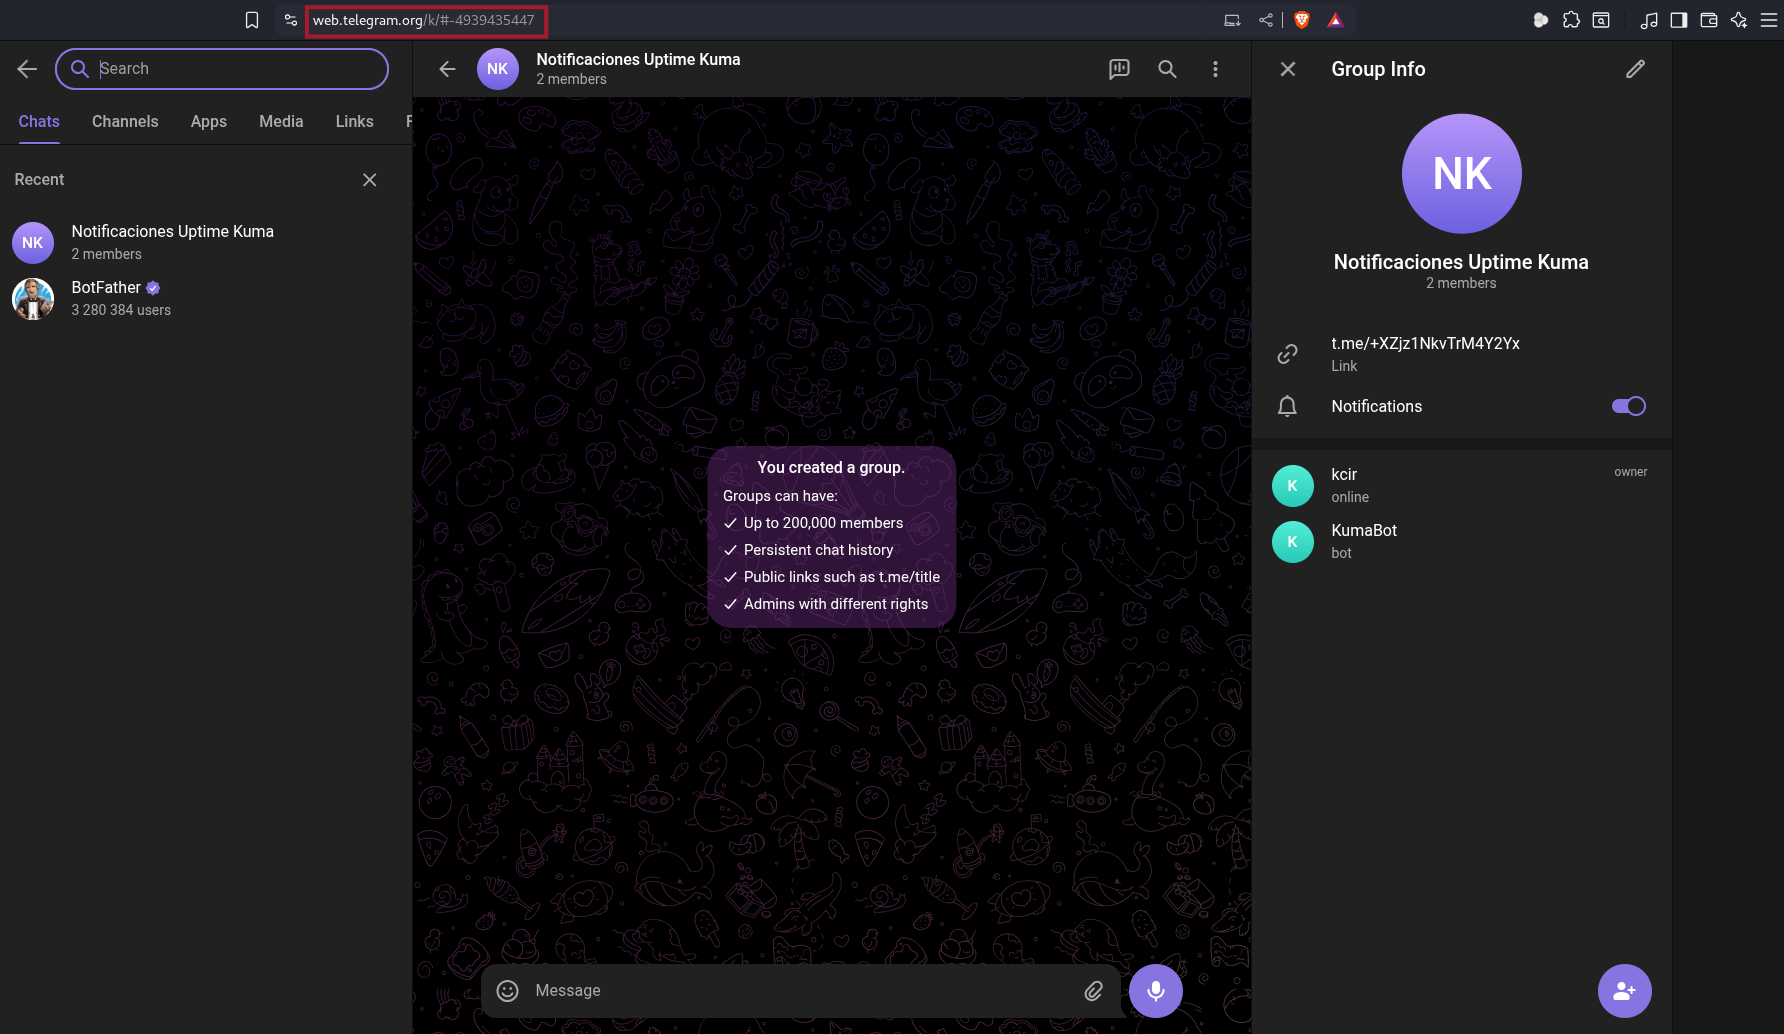The image size is (1784, 1034).
Task: Close the Group Info panel
Action: click(1288, 69)
